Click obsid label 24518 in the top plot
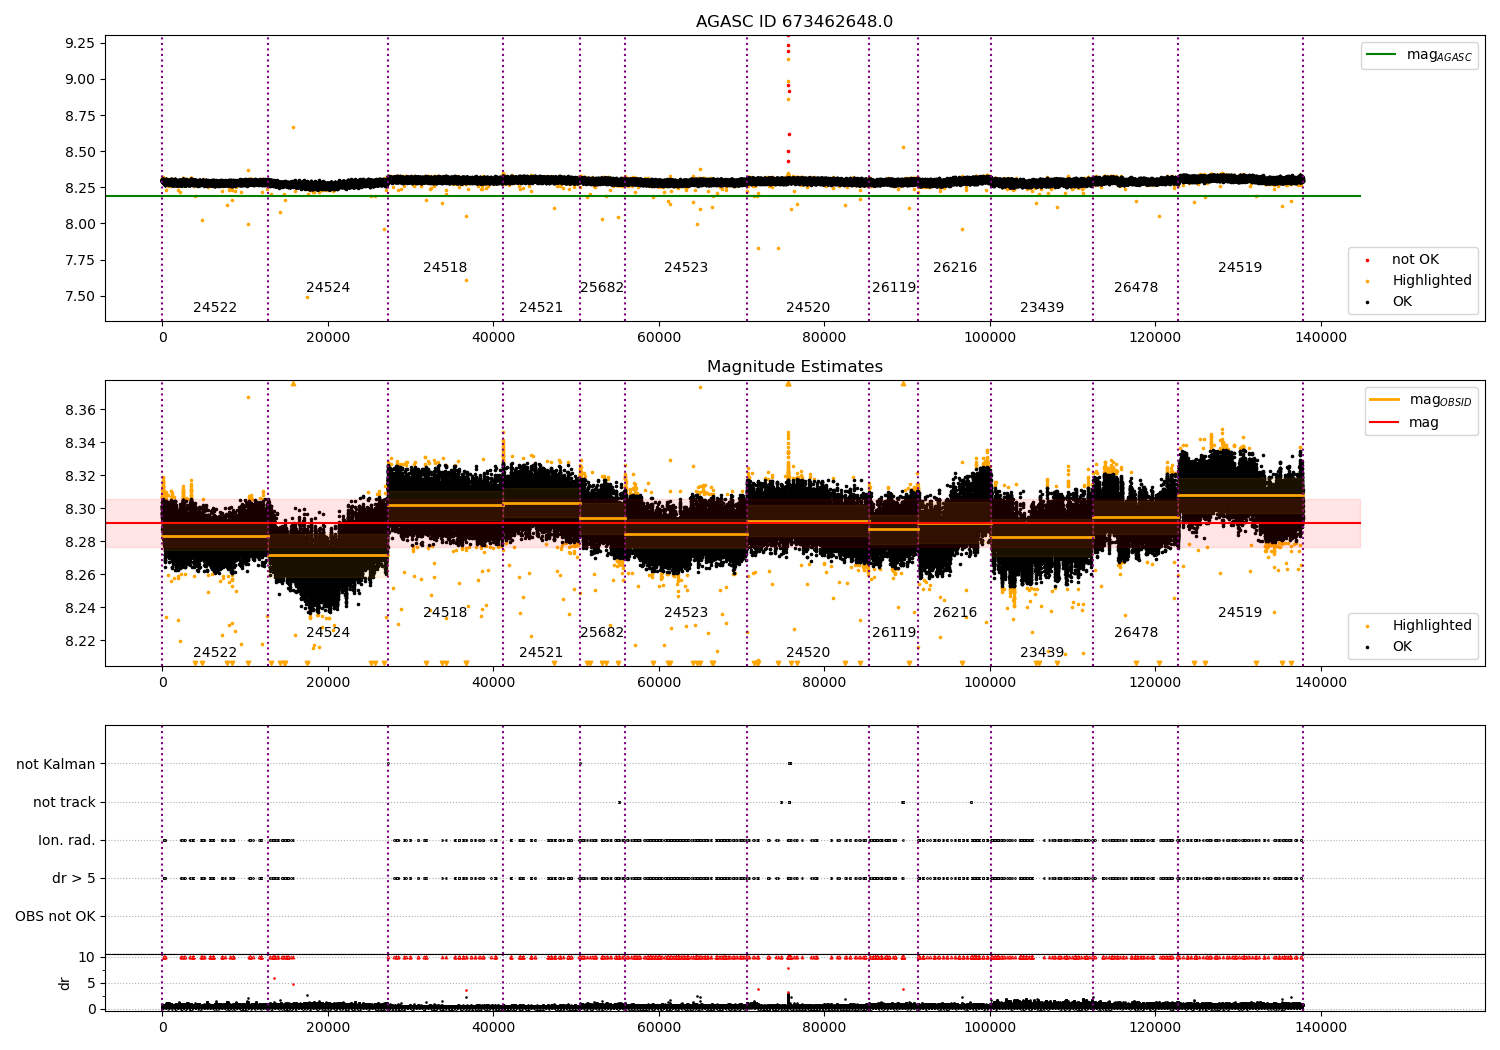1500x1050 pixels. (445, 267)
